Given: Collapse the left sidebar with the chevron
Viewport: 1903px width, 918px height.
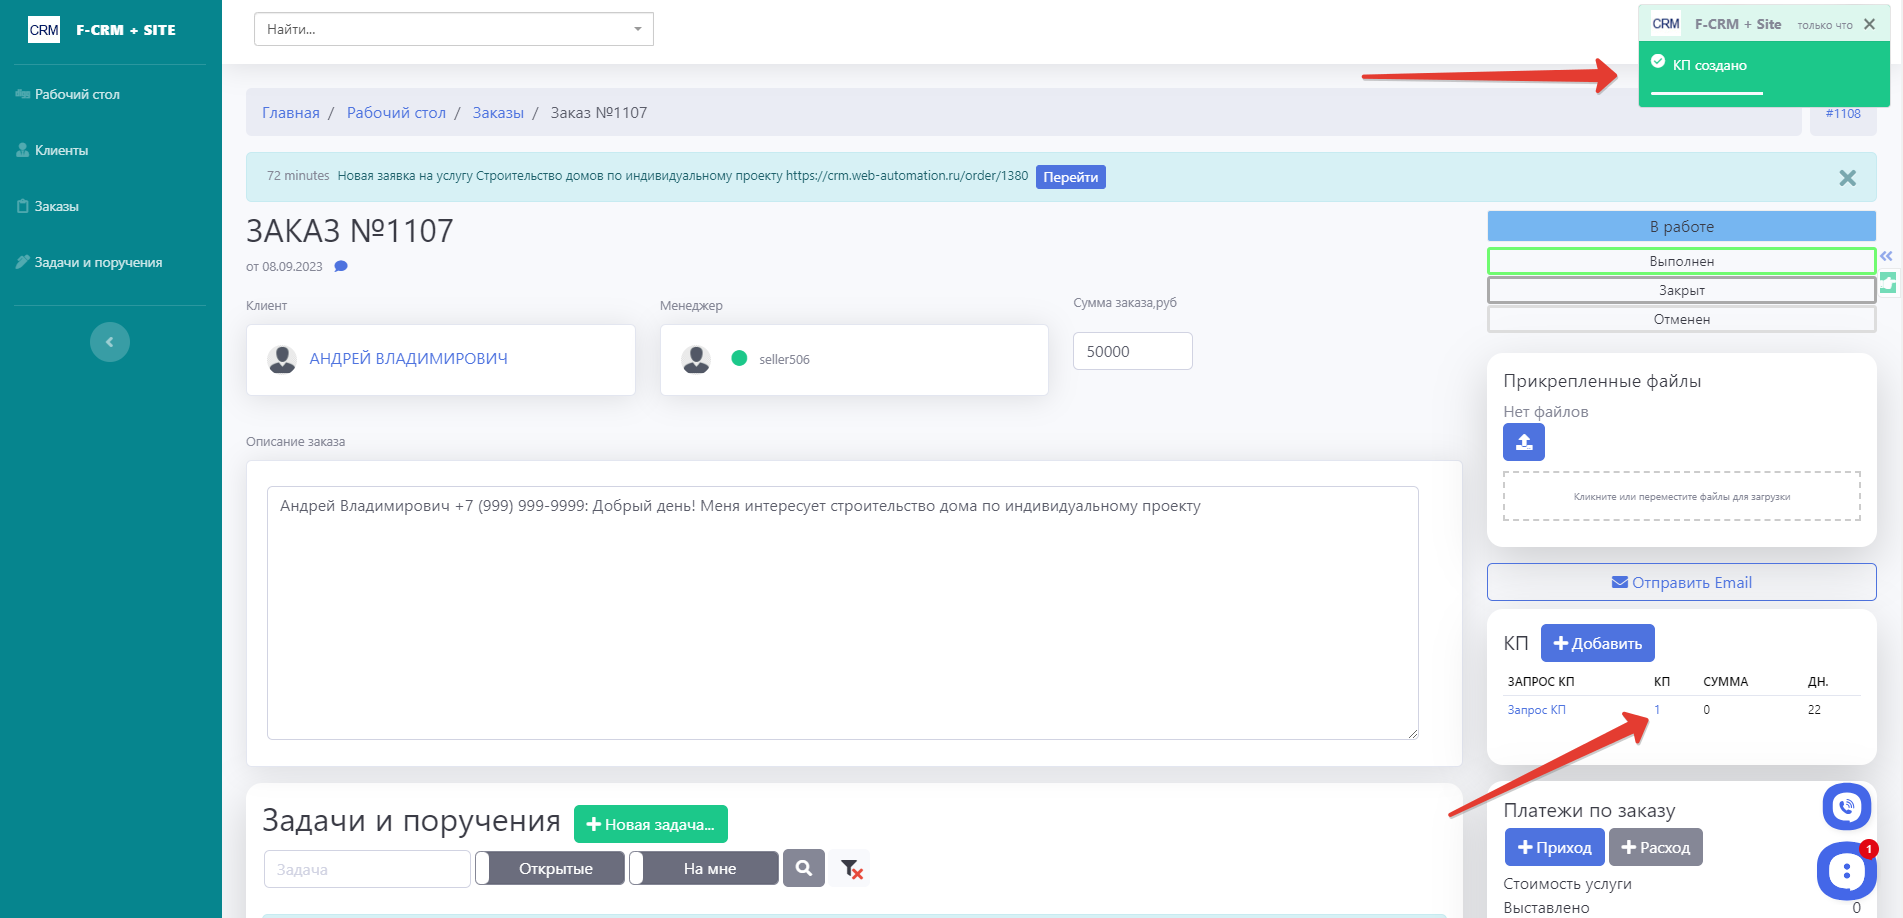Looking at the screenshot, I should click(x=110, y=342).
